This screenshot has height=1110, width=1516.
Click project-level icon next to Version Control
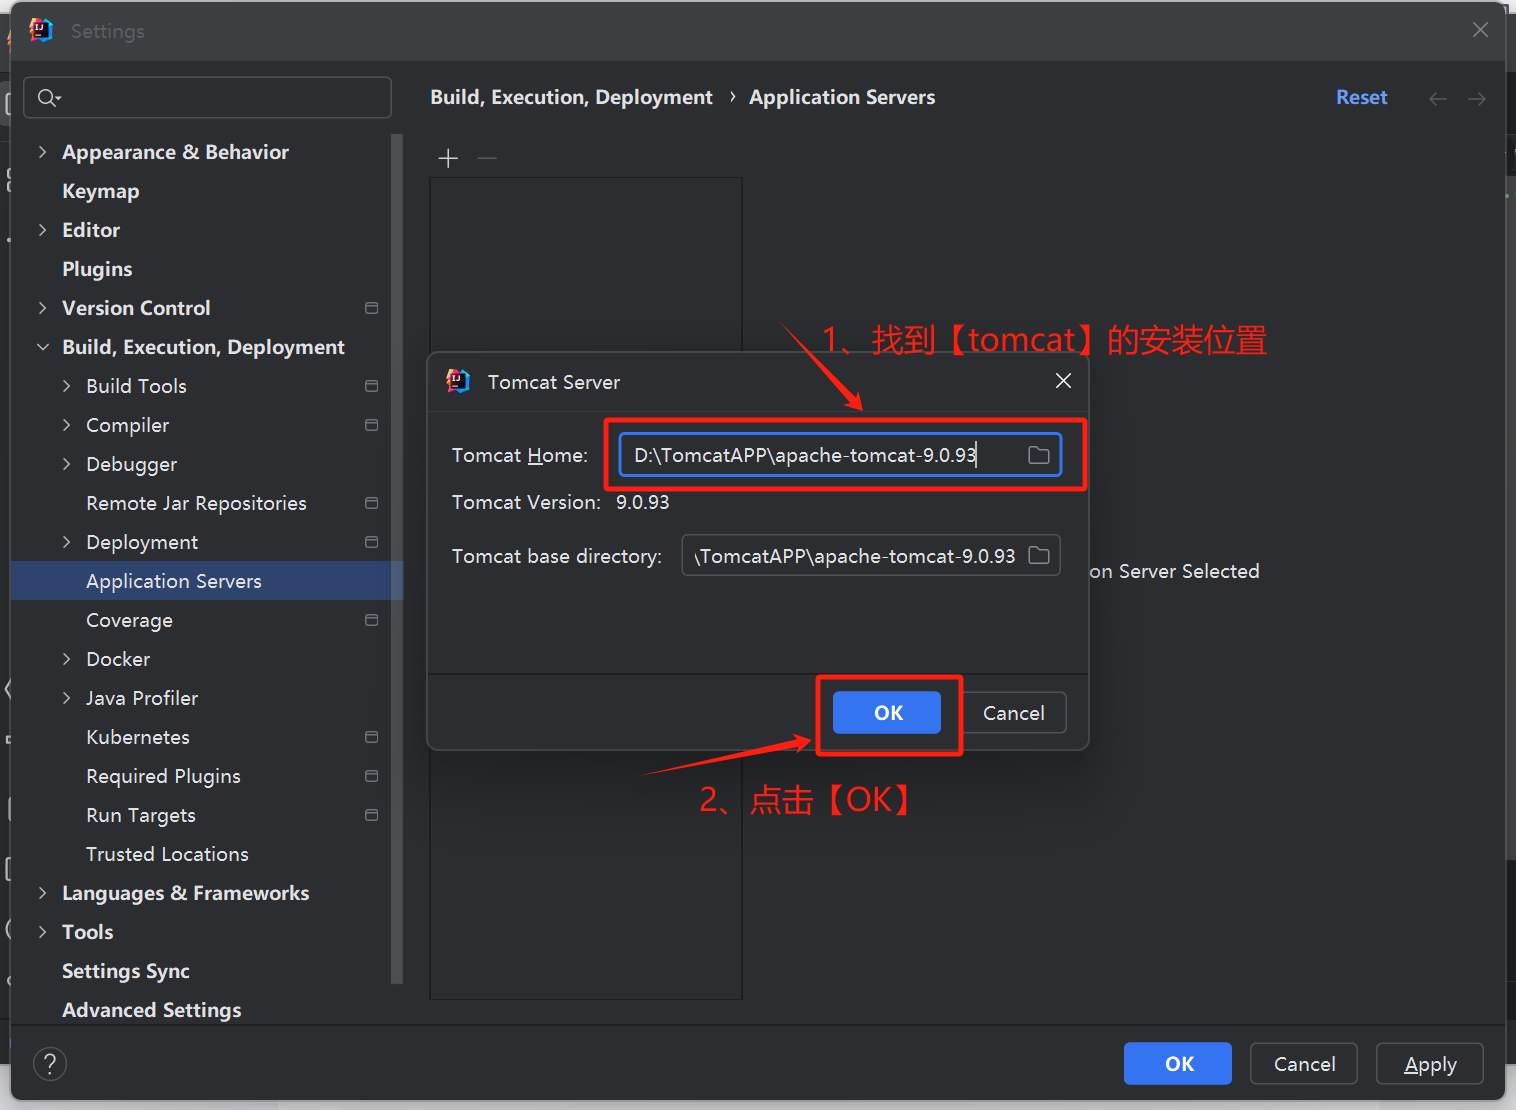click(x=372, y=308)
